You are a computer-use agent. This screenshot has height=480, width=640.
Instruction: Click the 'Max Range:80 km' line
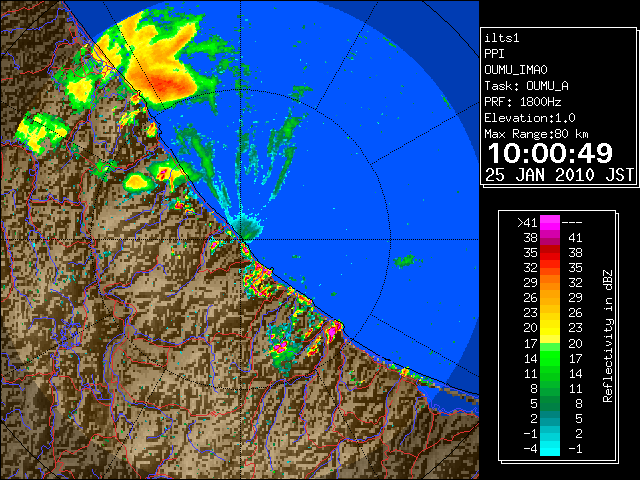tap(536, 134)
